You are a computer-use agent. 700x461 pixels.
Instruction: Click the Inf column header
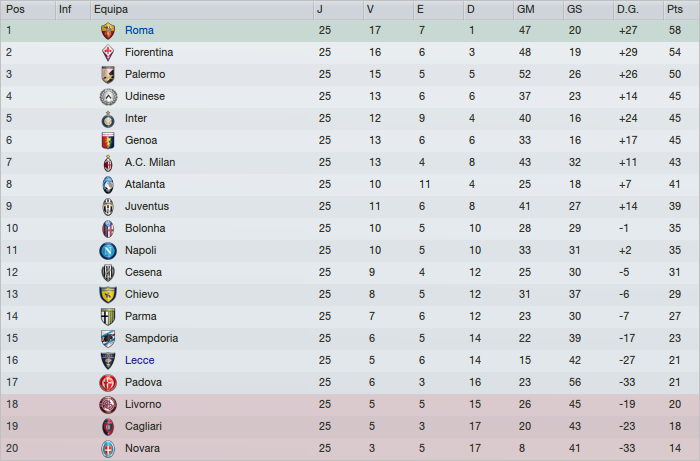coord(65,9)
